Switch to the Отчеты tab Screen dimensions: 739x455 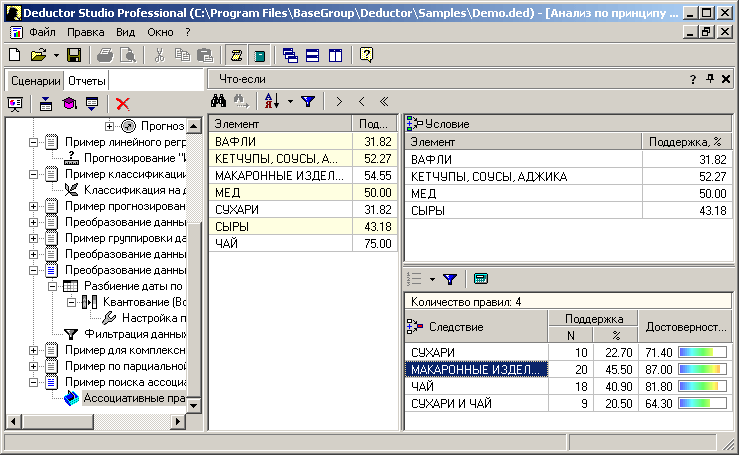click(86, 80)
